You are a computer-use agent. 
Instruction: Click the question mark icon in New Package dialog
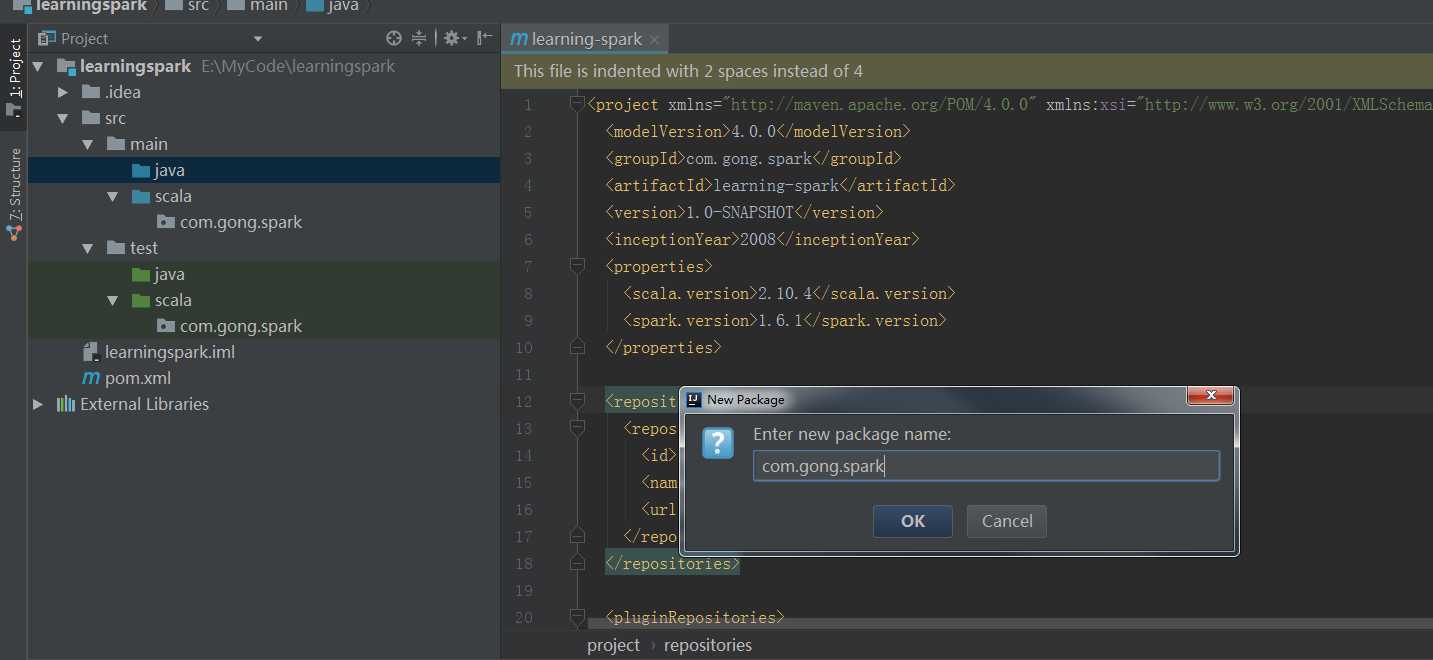718,443
